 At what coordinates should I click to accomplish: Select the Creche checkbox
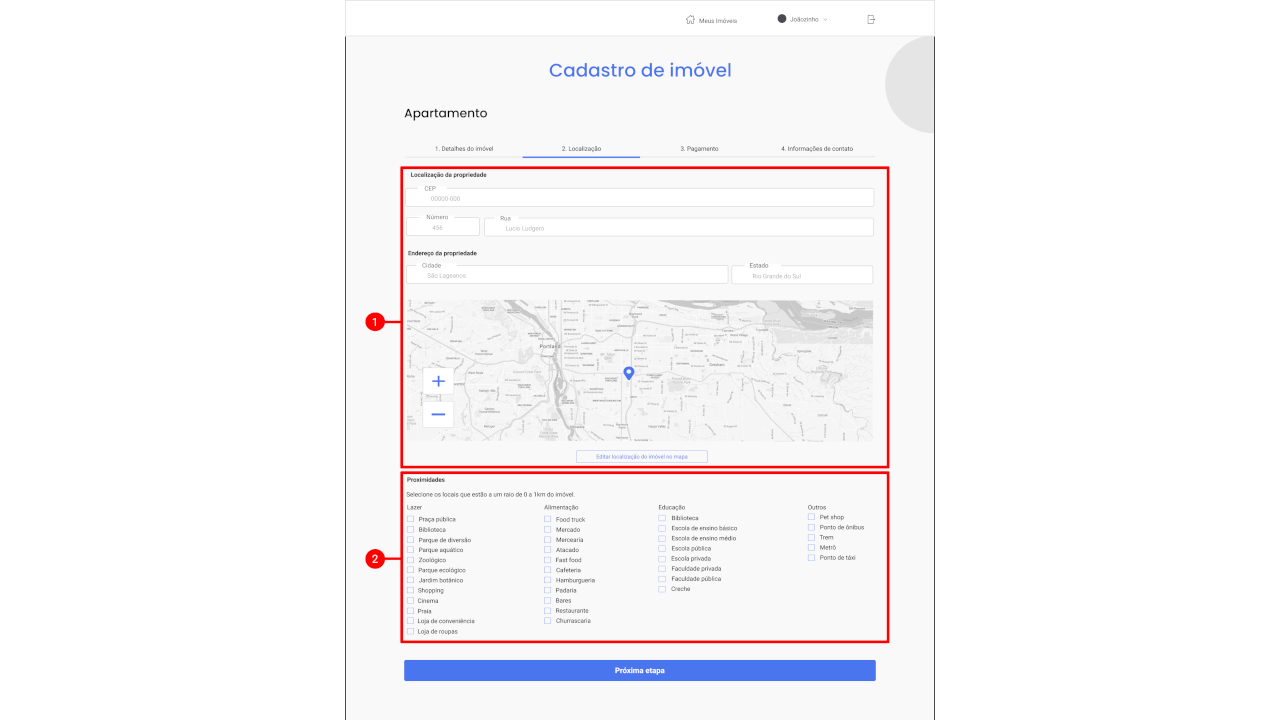pyautogui.click(x=662, y=589)
